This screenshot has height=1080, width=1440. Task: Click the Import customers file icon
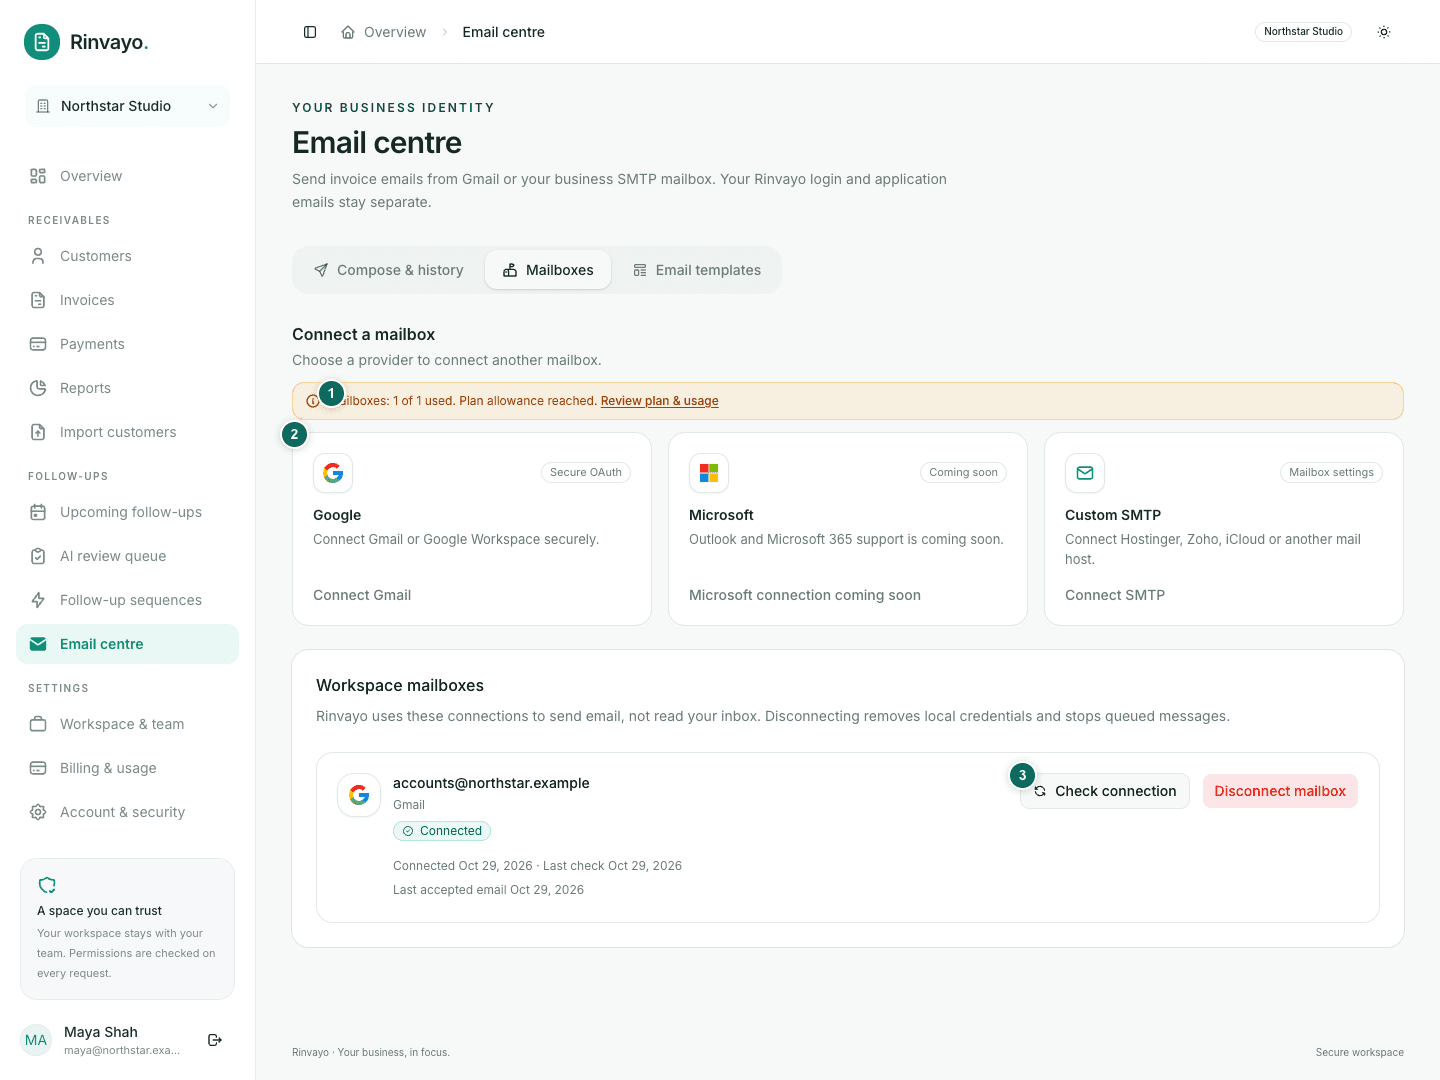[x=38, y=432]
